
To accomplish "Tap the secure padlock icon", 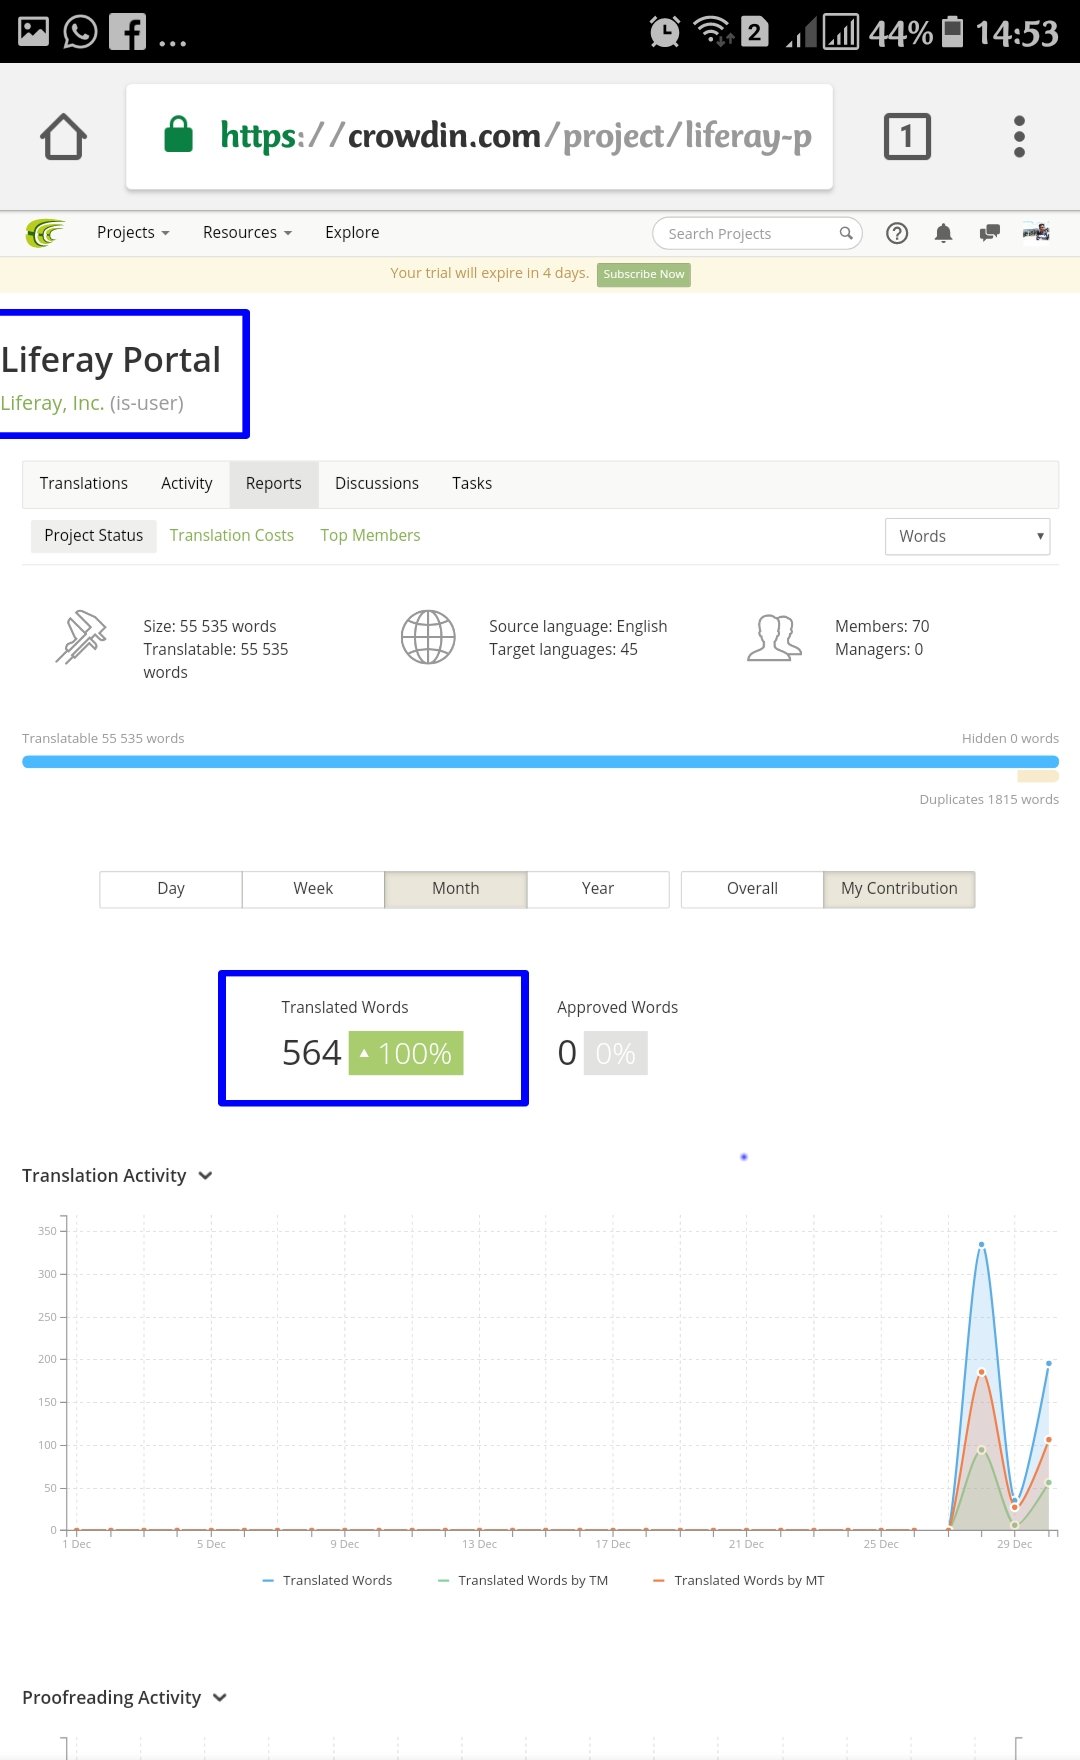I will 178,134.
